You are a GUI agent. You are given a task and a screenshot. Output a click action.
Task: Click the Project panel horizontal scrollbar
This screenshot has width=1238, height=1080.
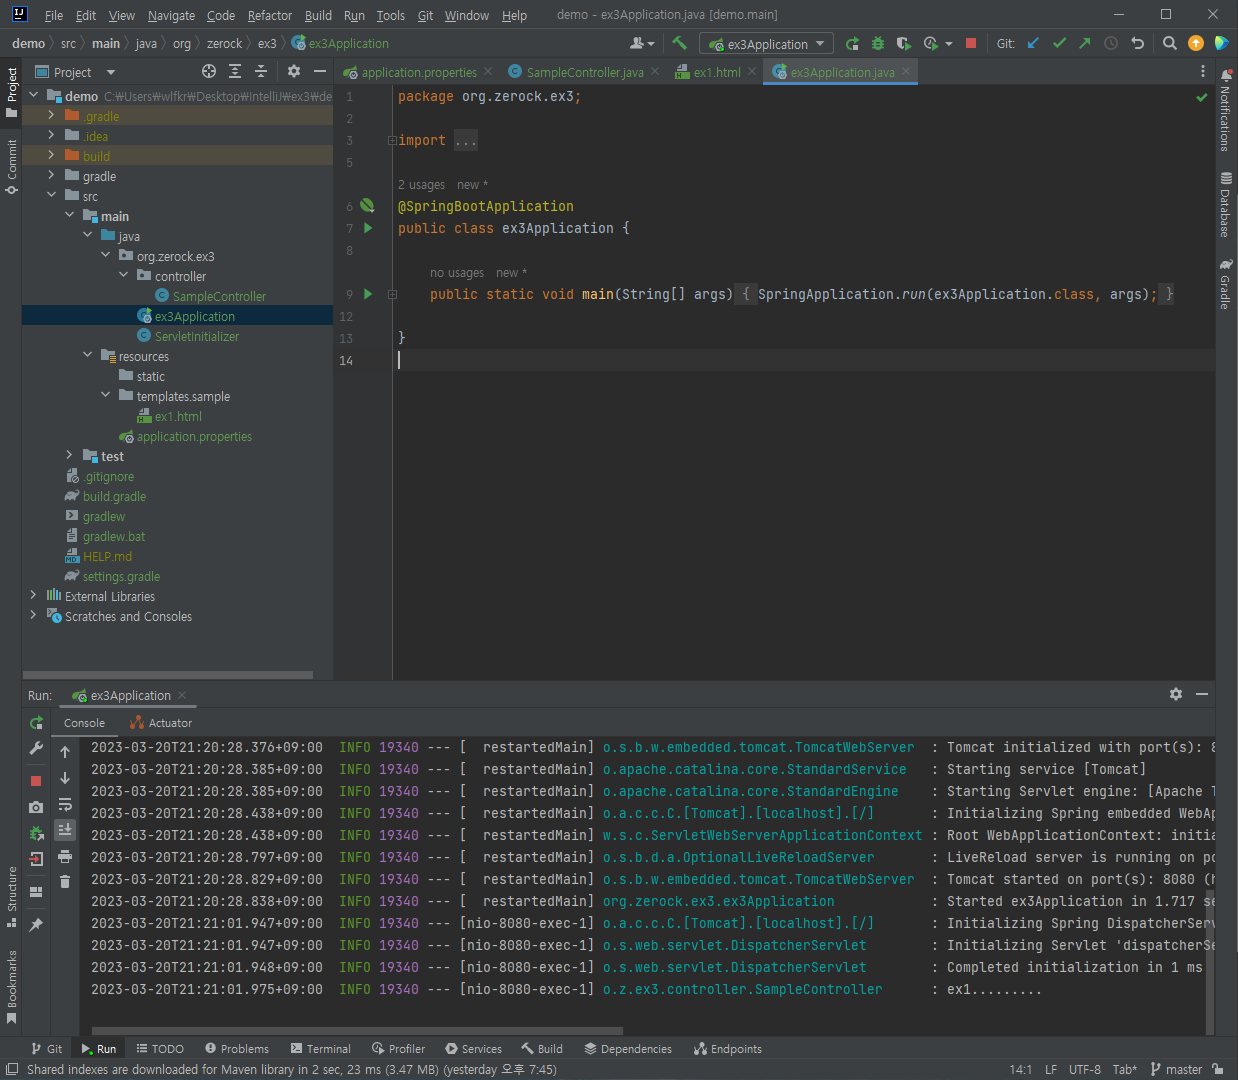(x=168, y=674)
